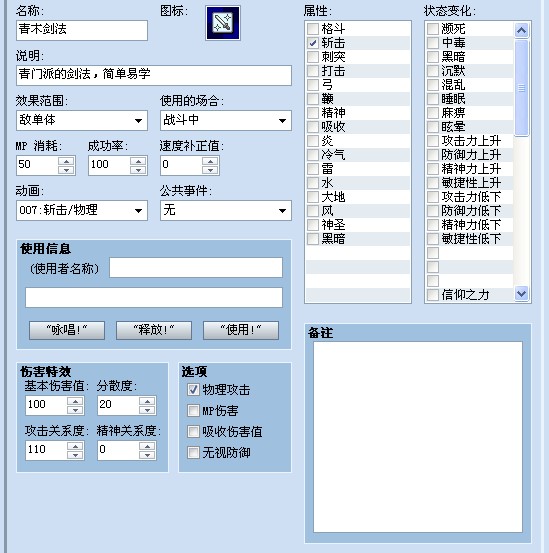Check the 混乱 state change
This screenshot has height=553, width=549.
[x=433, y=85]
